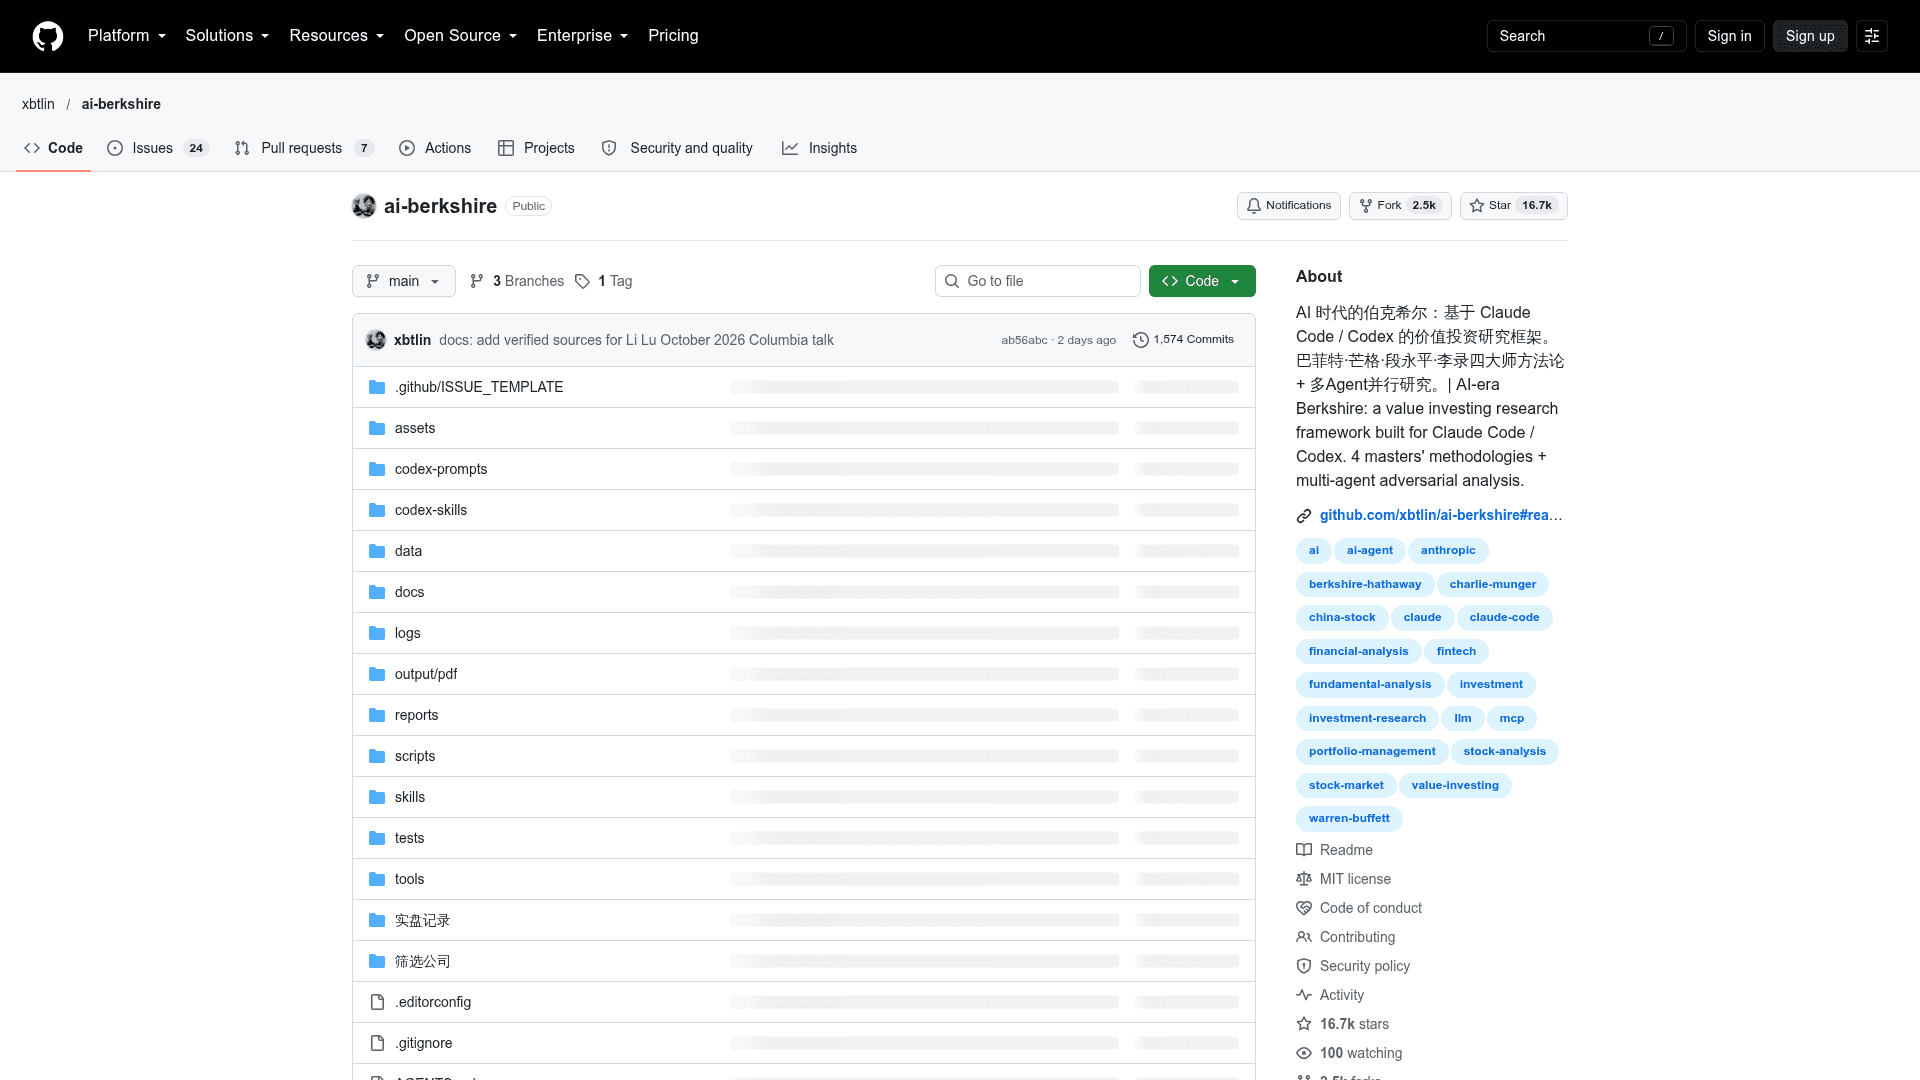Open the appearance settings icon in header
The height and width of the screenshot is (1080, 1920).
(1872, 36)
